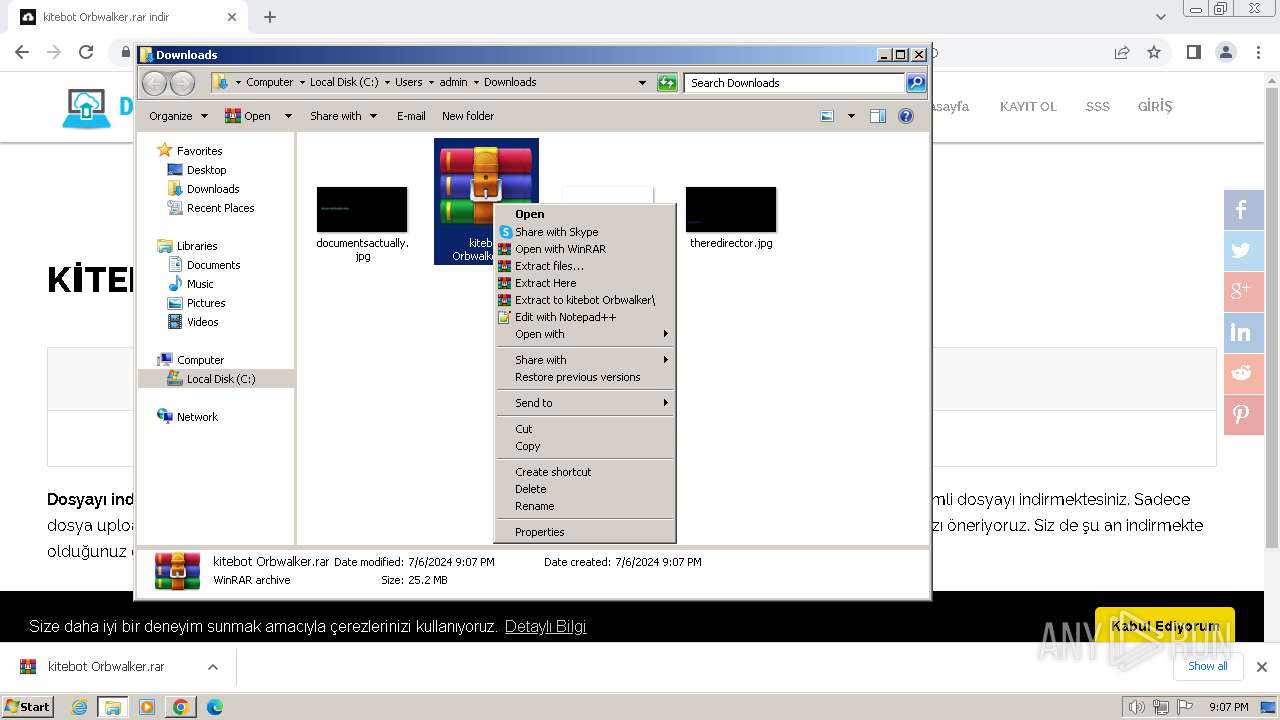Image resolution: width=1280 pixels, height=720 pixels.
Task: Choose Copy in the context menu
Action: (x=586, y=446)
